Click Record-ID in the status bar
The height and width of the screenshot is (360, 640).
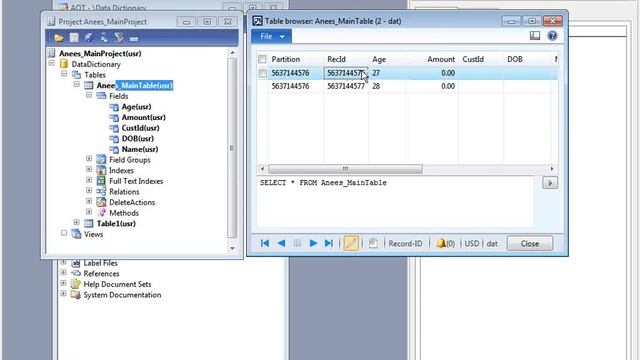pyautogui.click(x=405, y=244)
